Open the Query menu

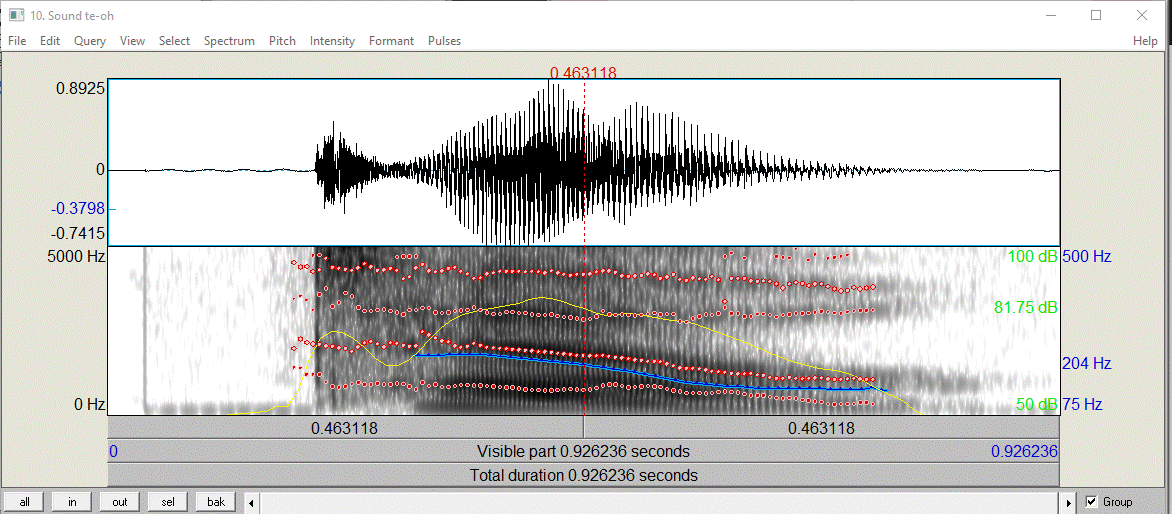click(x=90, y=41)
